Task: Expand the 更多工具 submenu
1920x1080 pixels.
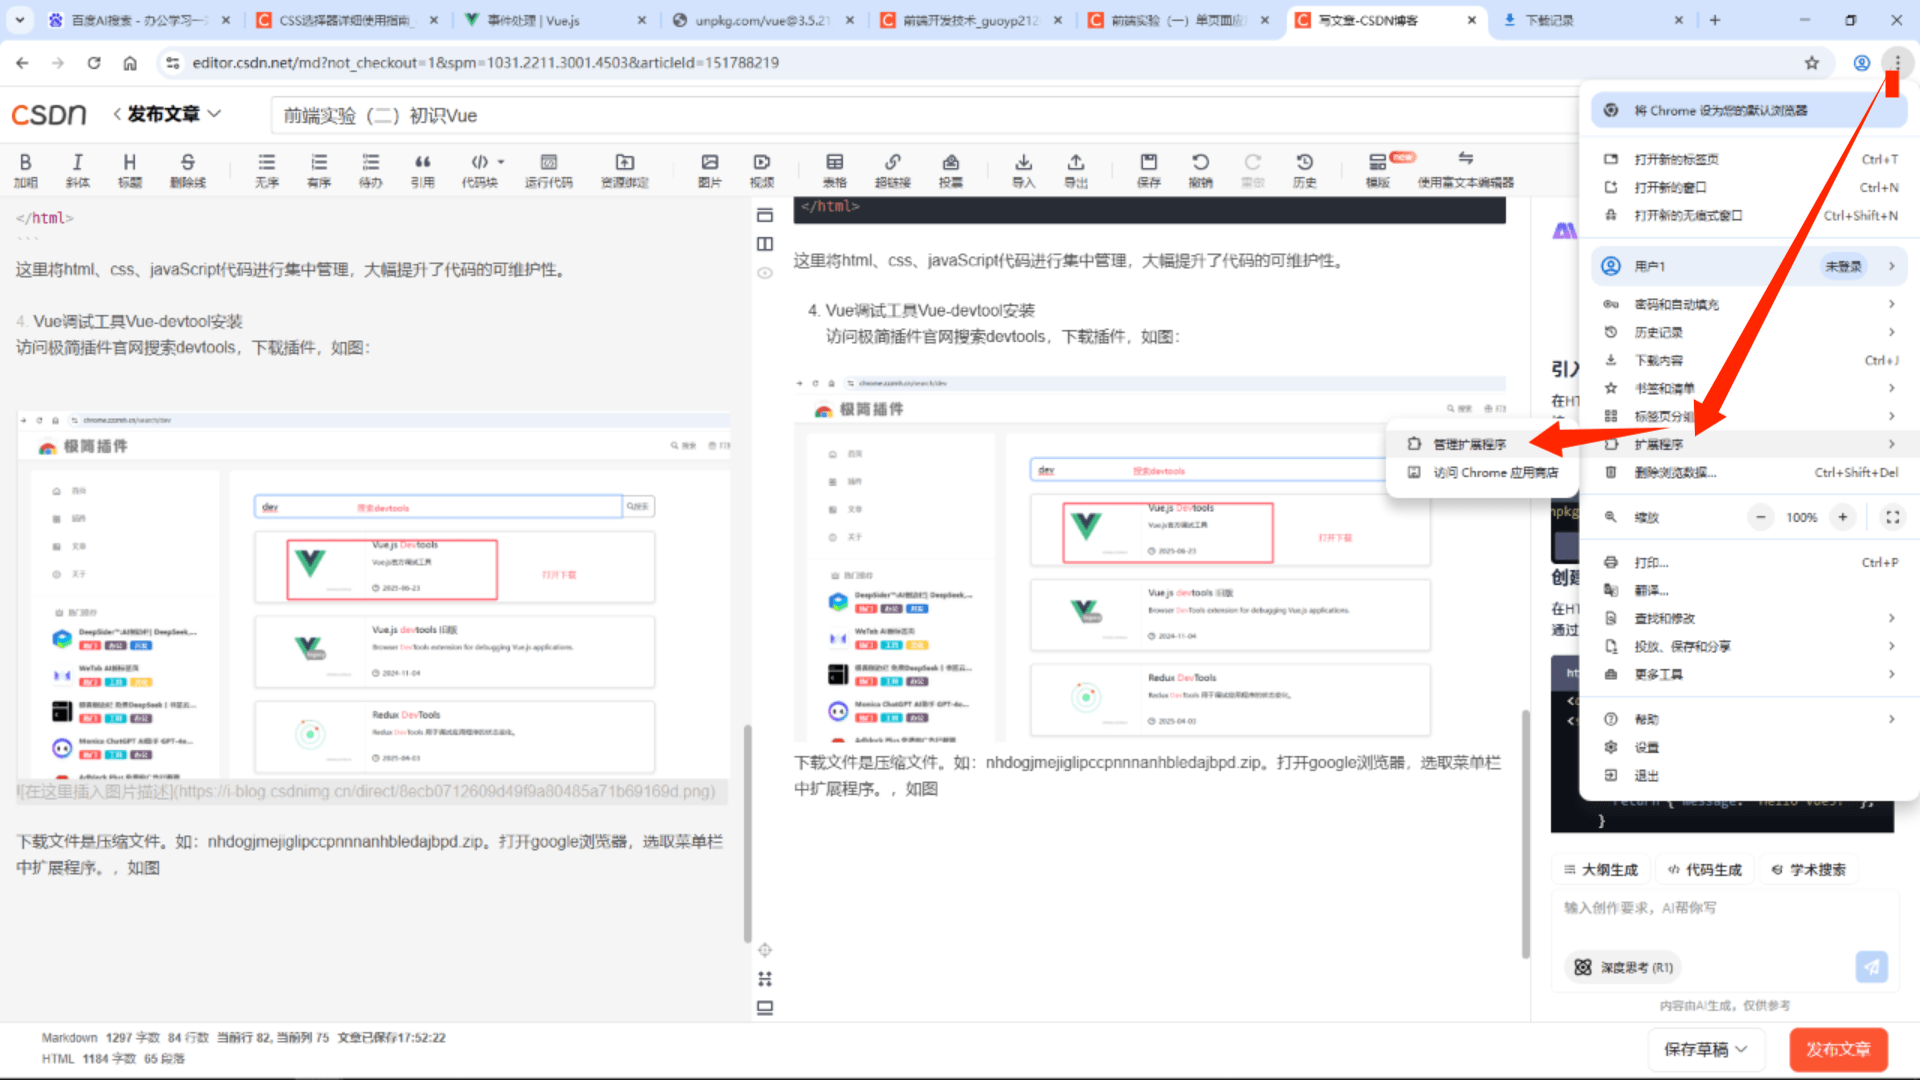Action: click(1750, 674)
